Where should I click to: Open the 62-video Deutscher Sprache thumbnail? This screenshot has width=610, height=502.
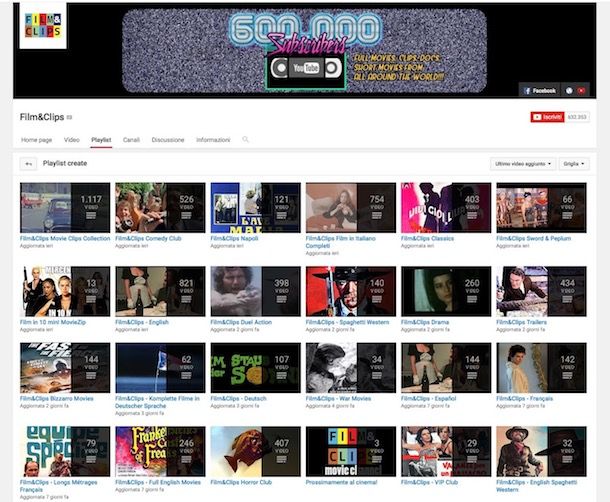click(160, 368)
